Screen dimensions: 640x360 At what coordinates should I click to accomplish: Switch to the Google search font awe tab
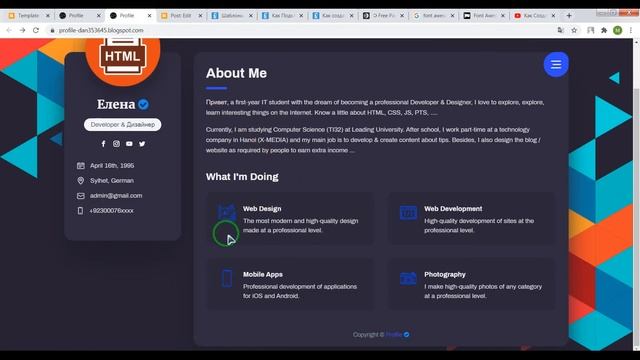tap(433, 16)
